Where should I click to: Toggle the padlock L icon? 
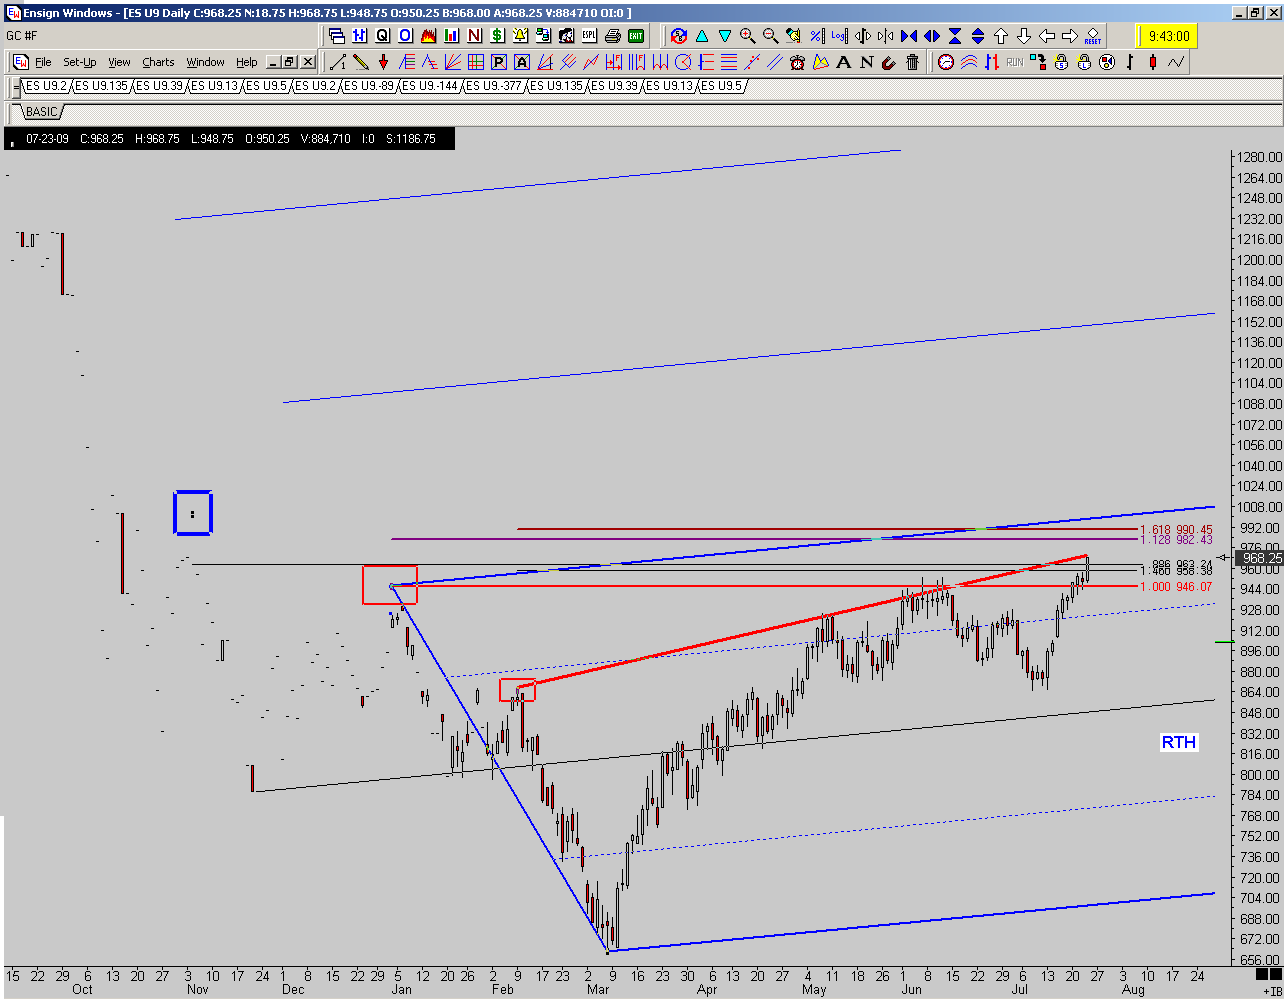click(1084, 62)
